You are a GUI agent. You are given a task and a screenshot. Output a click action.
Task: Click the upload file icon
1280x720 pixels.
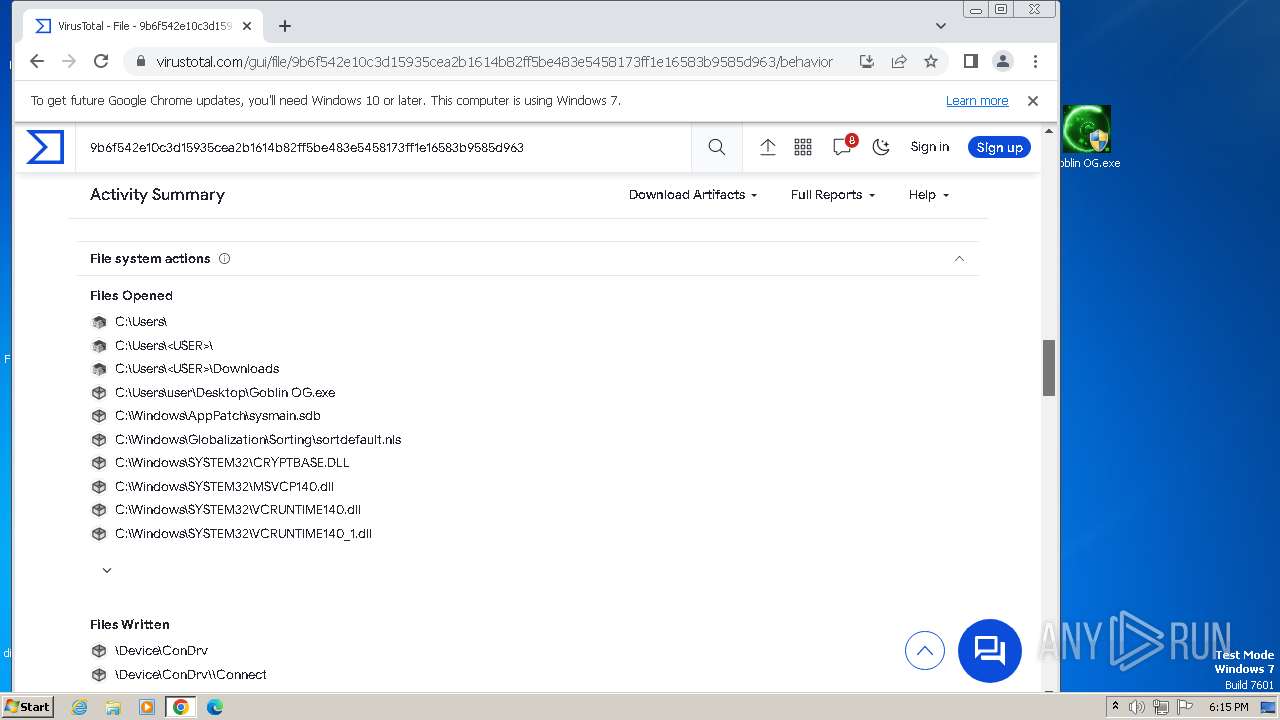768,147
